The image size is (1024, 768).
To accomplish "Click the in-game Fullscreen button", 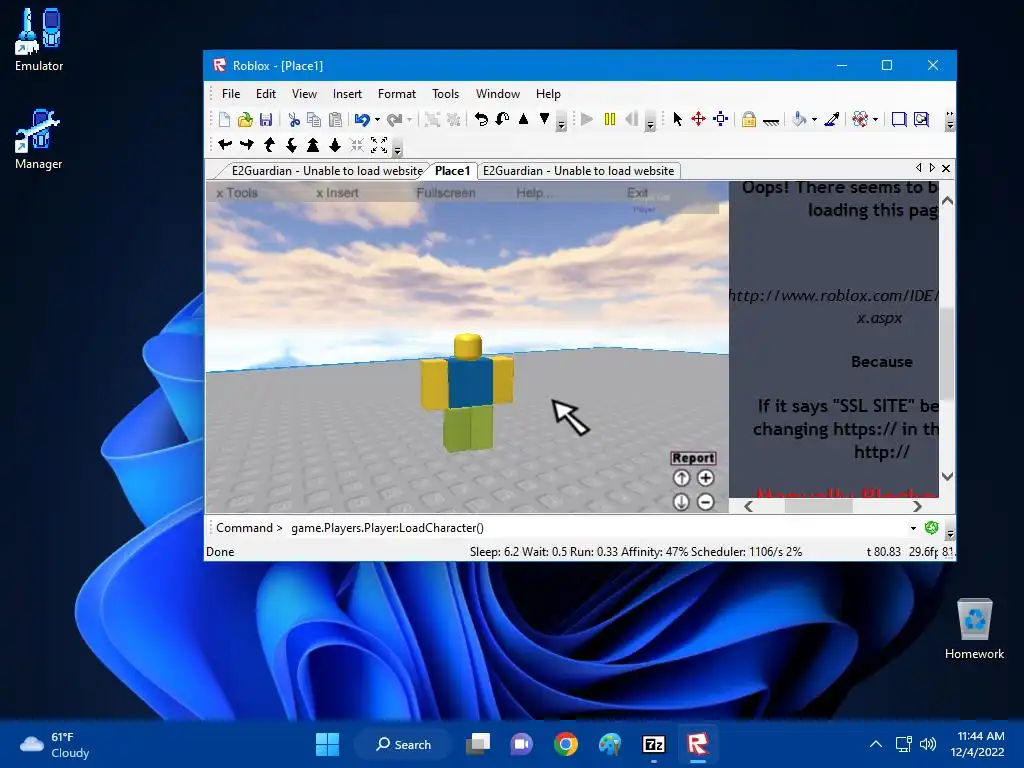I will 445,193.
